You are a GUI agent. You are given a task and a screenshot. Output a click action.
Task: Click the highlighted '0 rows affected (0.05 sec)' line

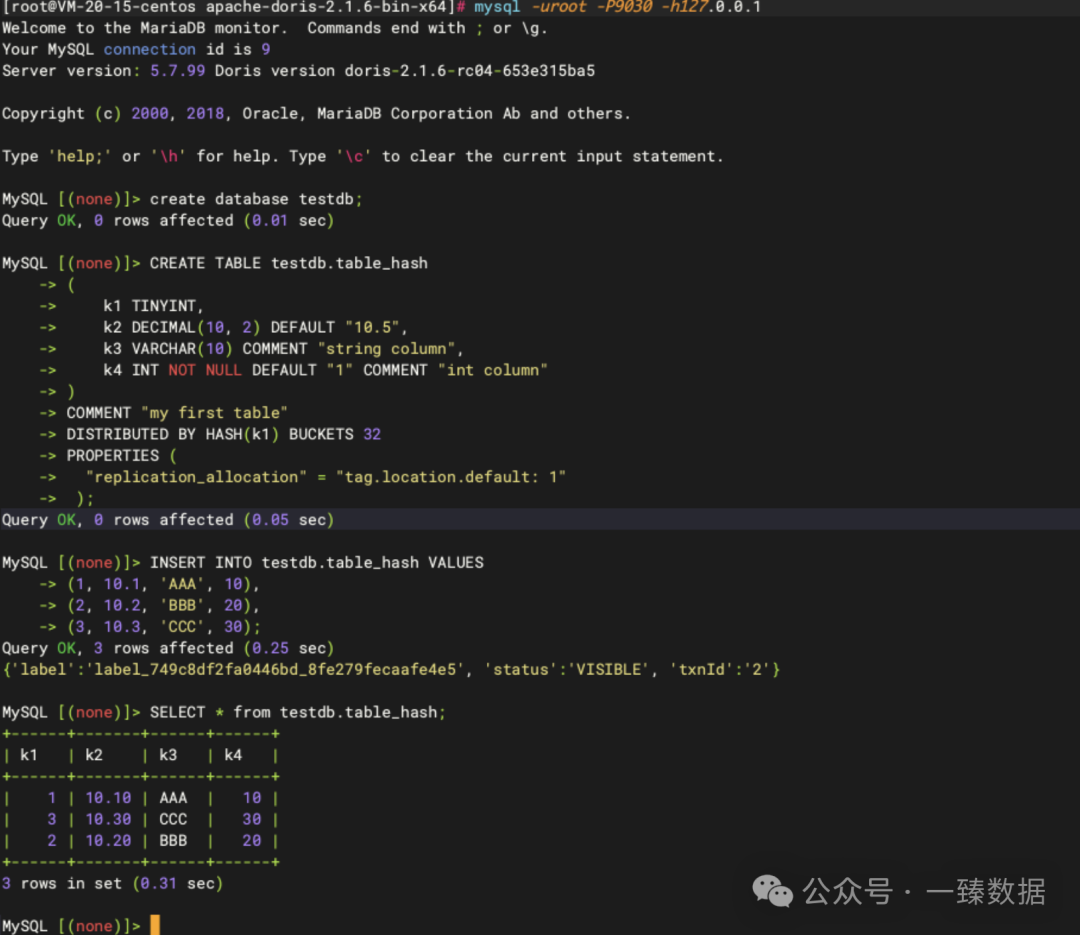(x=540, y=520)
